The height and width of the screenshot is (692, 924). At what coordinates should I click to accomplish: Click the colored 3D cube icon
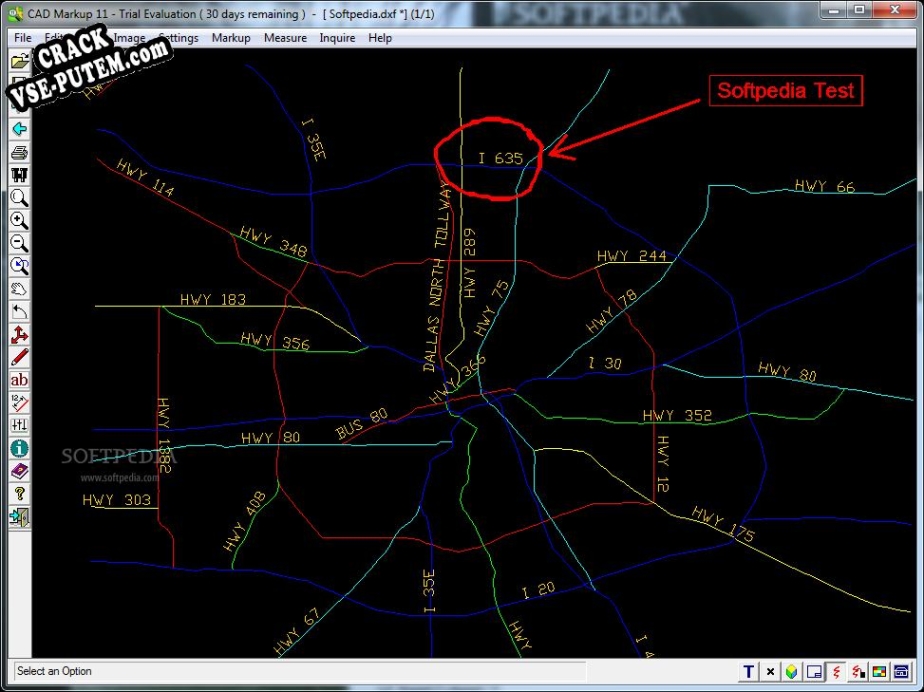[x=792, y=671]
